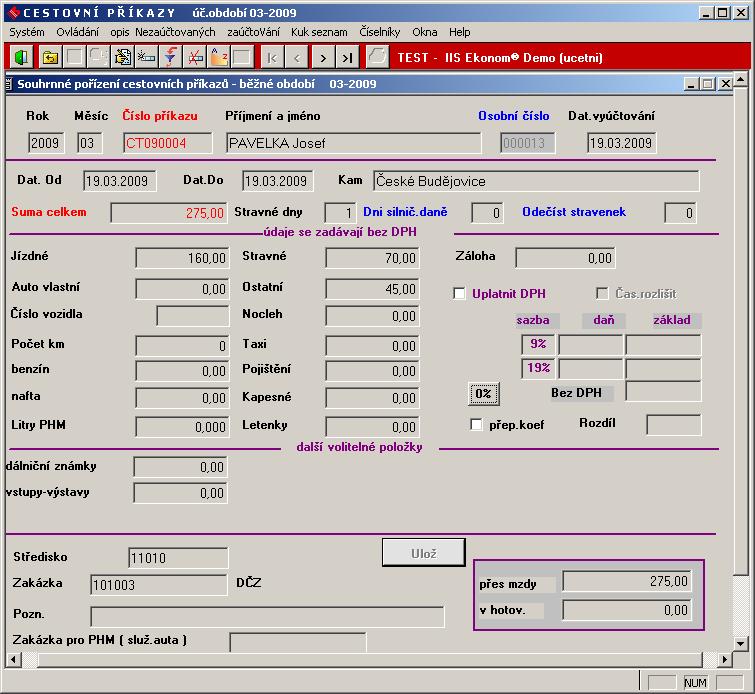Click the copy document toolbar icon
The height and width of the screenshot is (694, 755).
coord(99,57)
